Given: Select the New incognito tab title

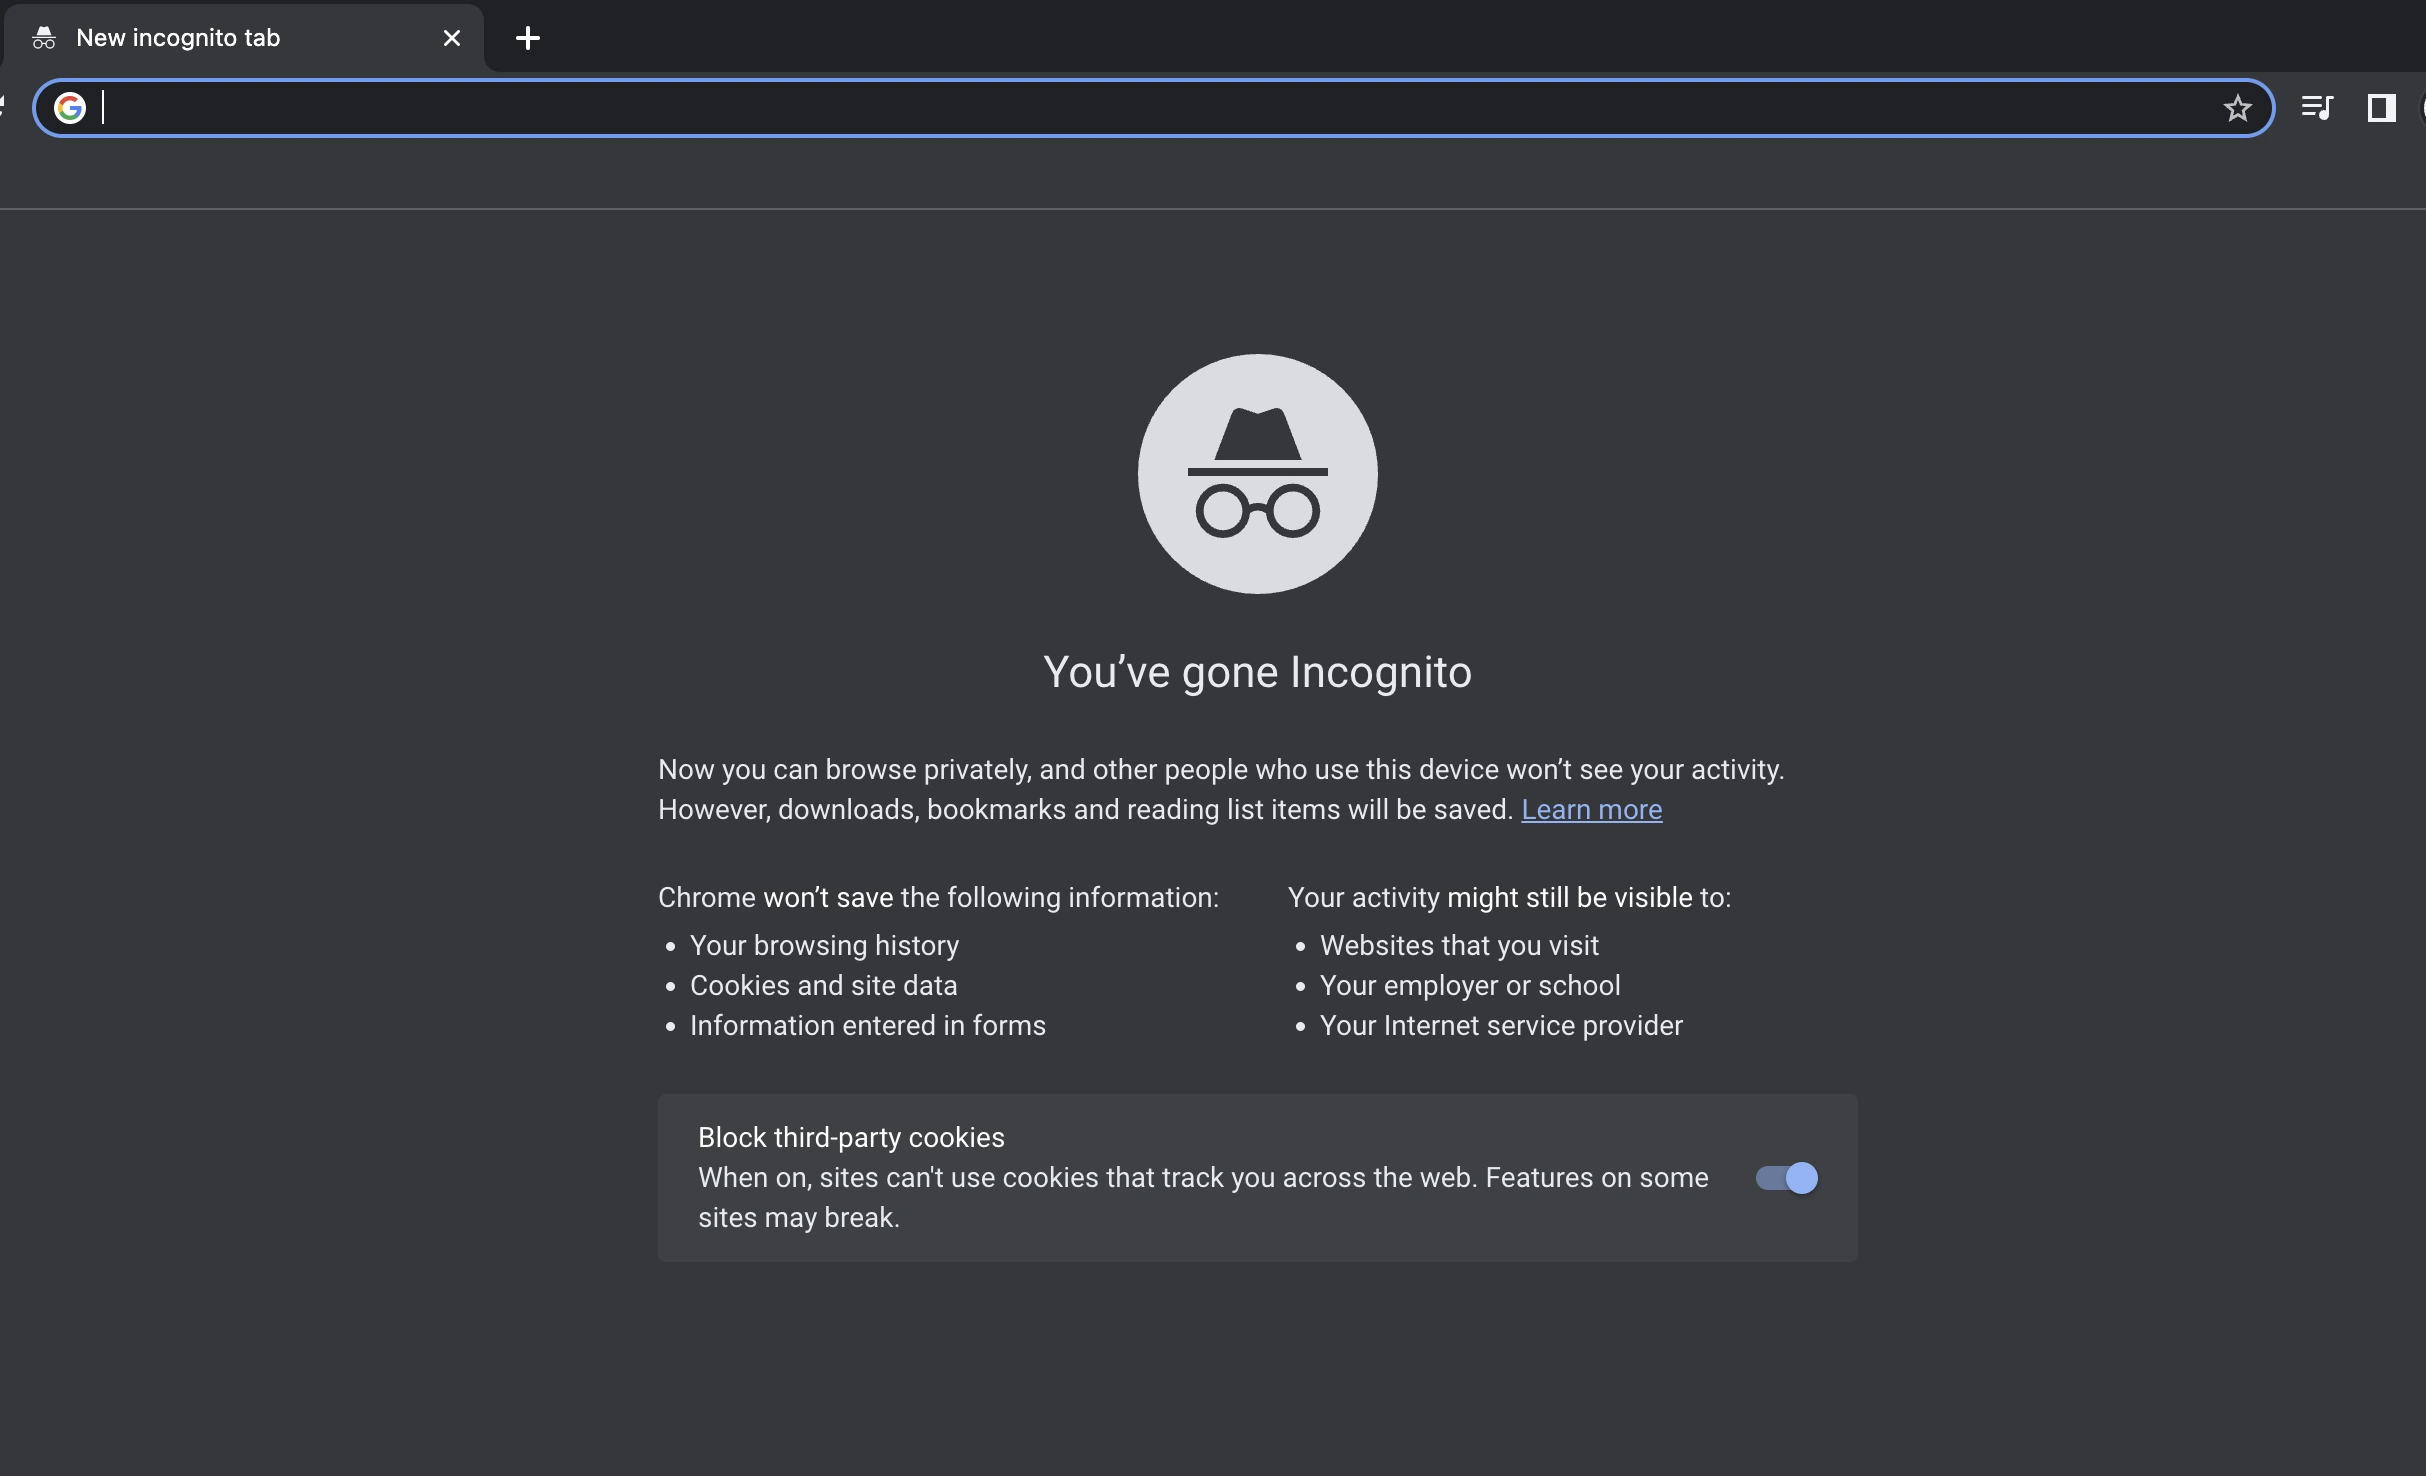Looking at the screenshot, I should coord(178,38).
